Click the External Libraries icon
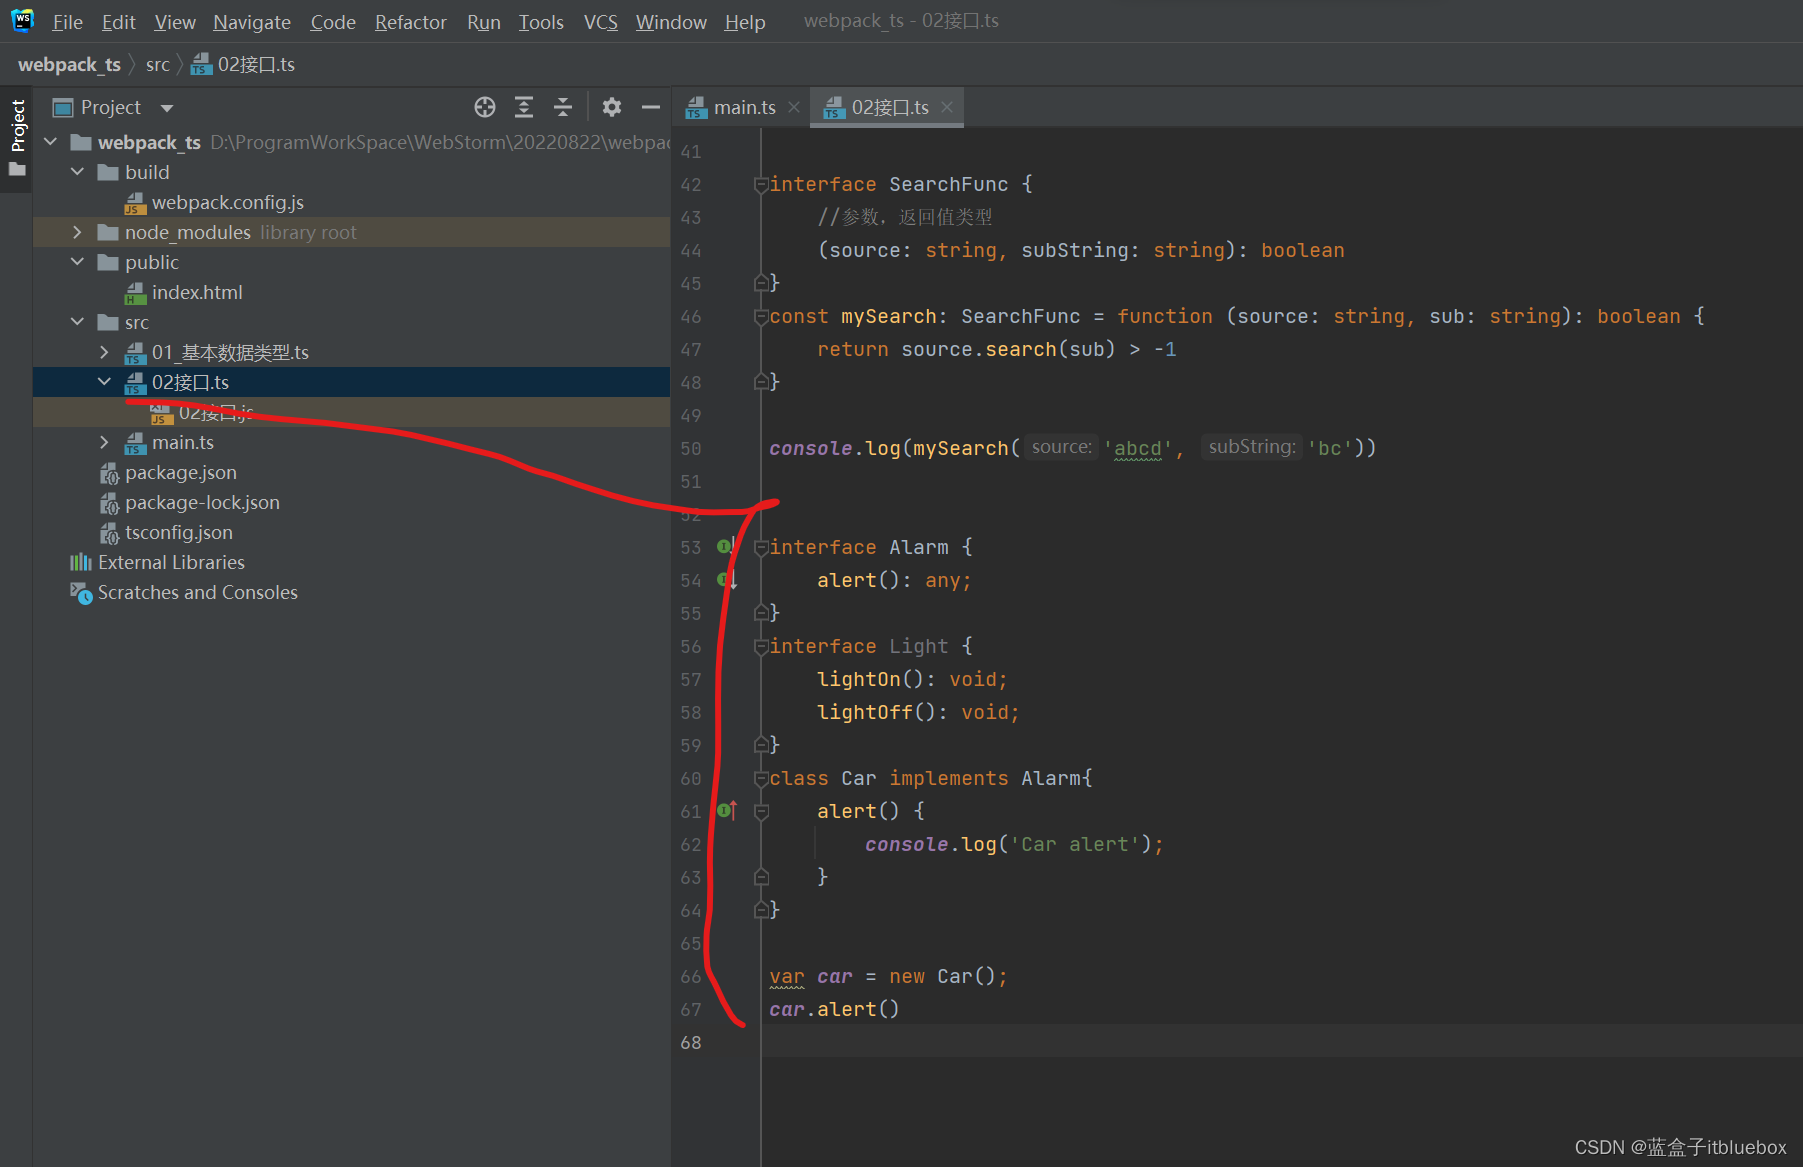The image size is (1803, 1167). [81, 562]
